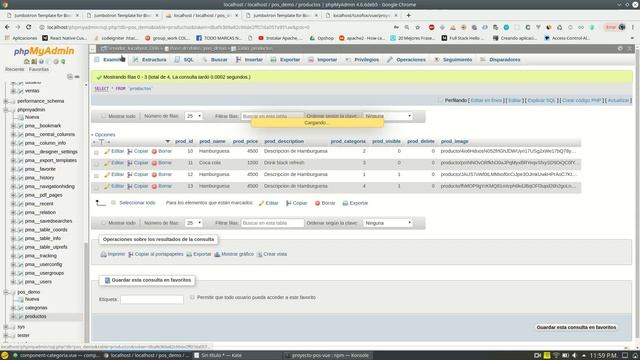Screen dimensions: 640x360
Task: Click Editar for Coca cola row
Action: 114,163
